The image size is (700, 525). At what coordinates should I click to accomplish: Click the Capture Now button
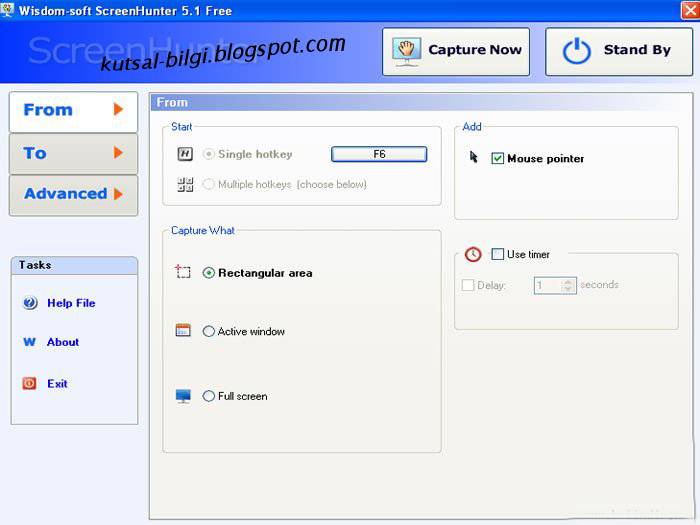click(x=456, y=52)
